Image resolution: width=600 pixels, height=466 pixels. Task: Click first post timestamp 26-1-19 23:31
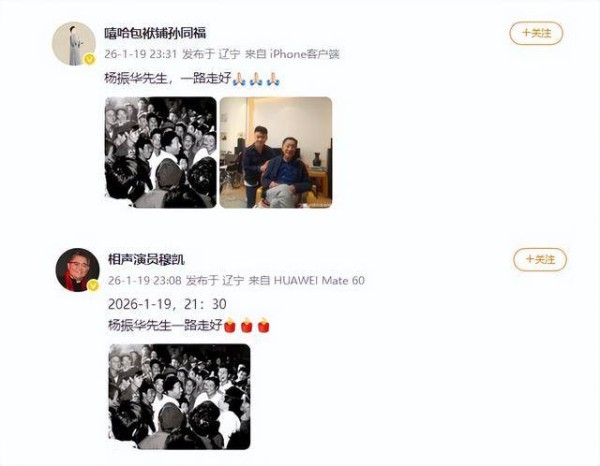[140, 54]
